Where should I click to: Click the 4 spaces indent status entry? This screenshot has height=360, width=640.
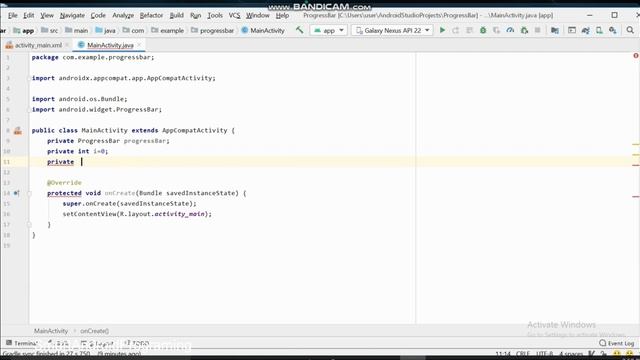click(x=571, y=353)
